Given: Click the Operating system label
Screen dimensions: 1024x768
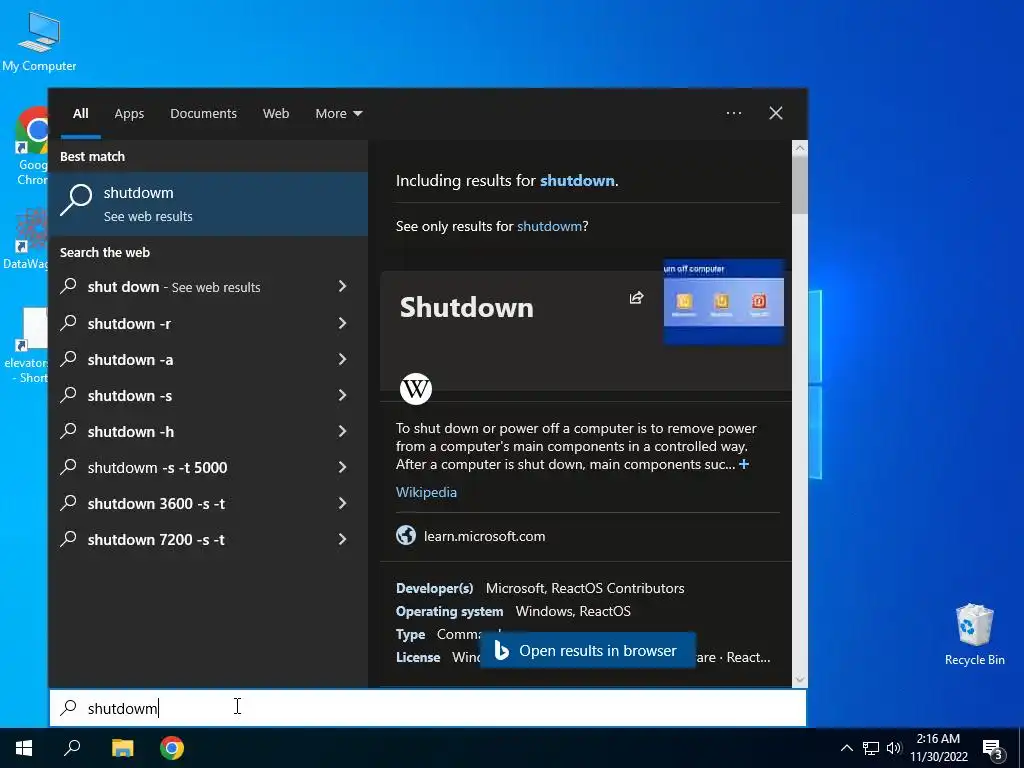Looking at the screenshot, I should (x=449, y=611).
